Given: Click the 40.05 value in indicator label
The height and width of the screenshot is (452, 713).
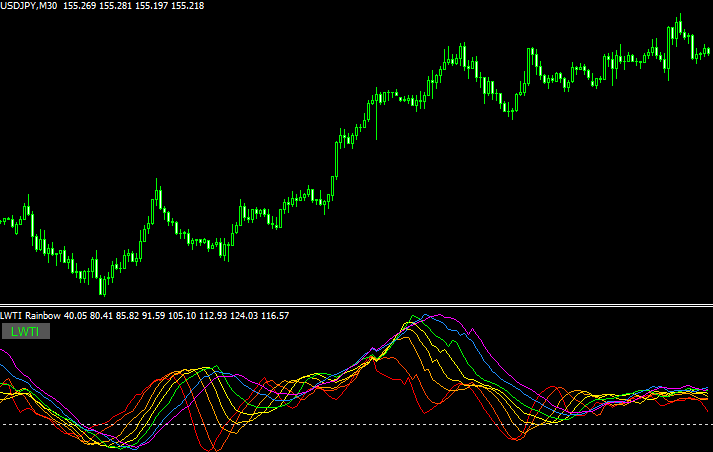Looking at the screenshot, I should tap(75, 316).
